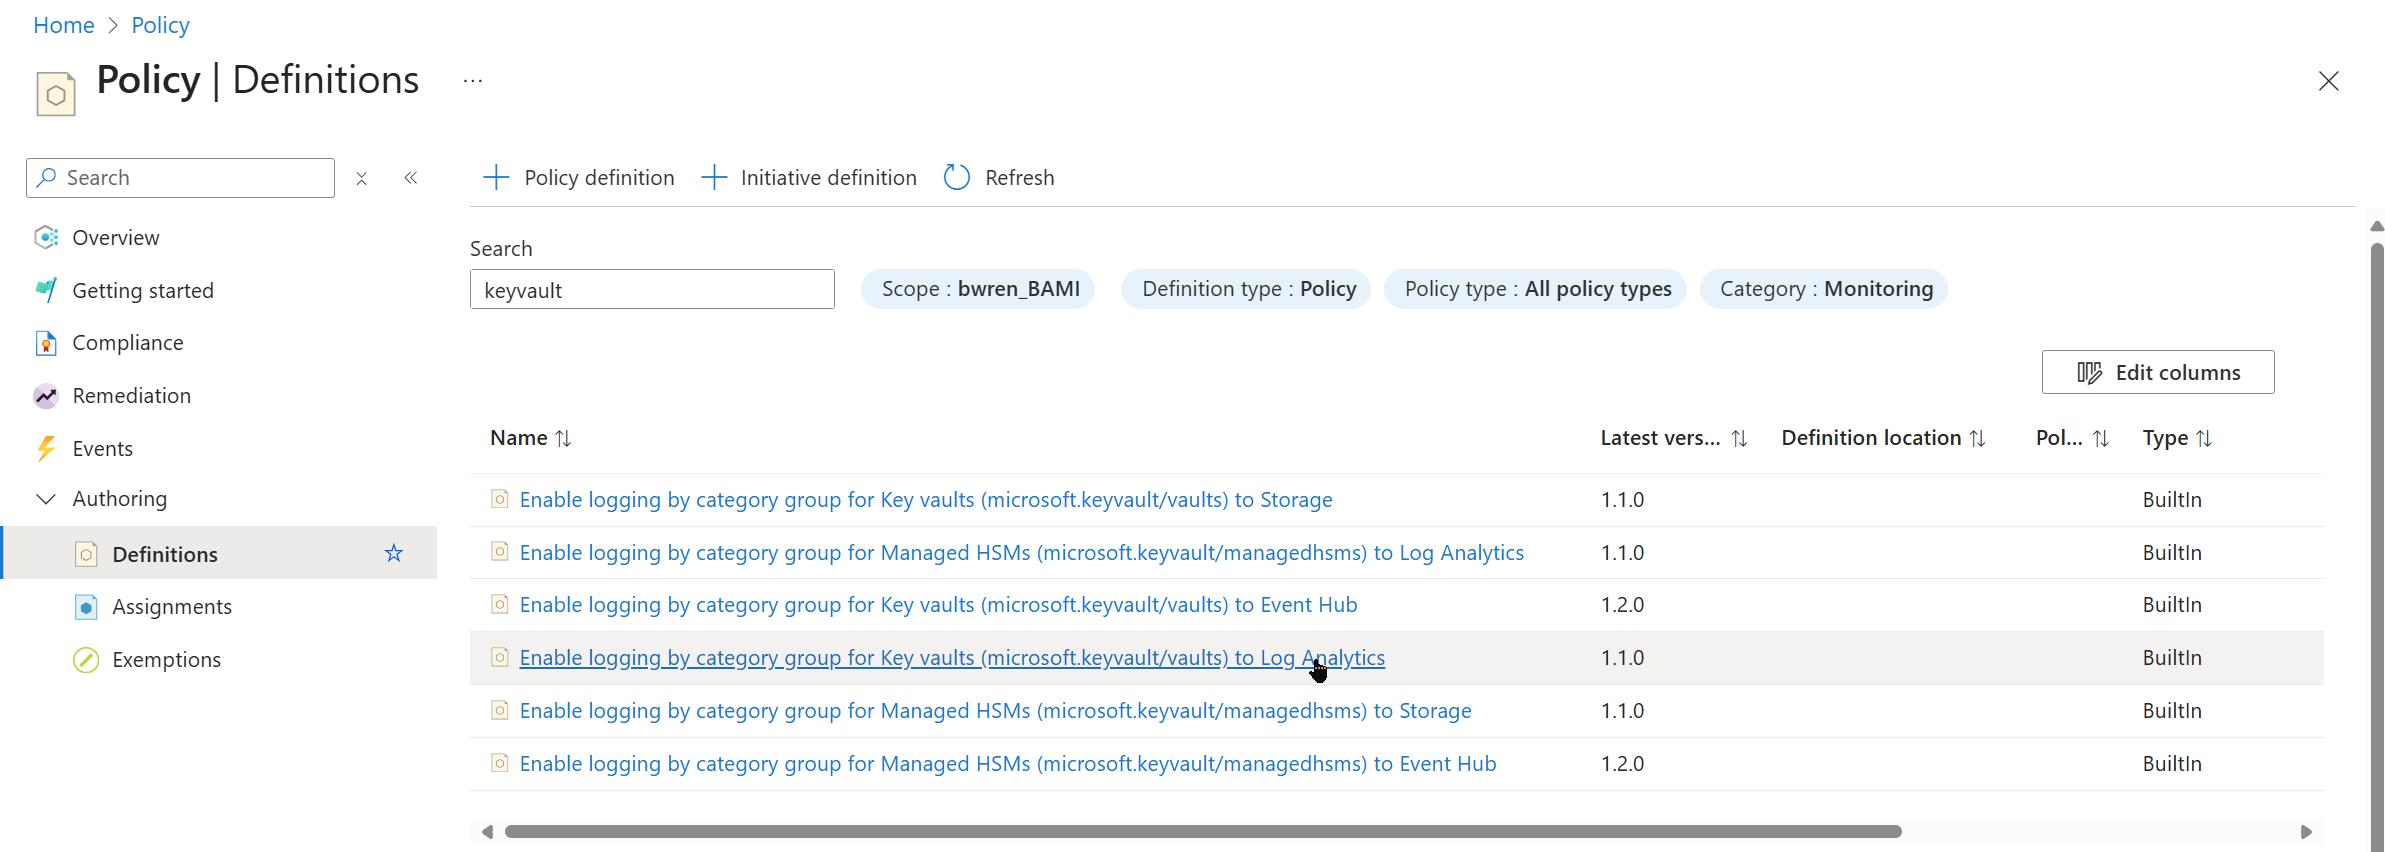
Task: Open the ellipsis more options menu
Action: pos(473,81)
